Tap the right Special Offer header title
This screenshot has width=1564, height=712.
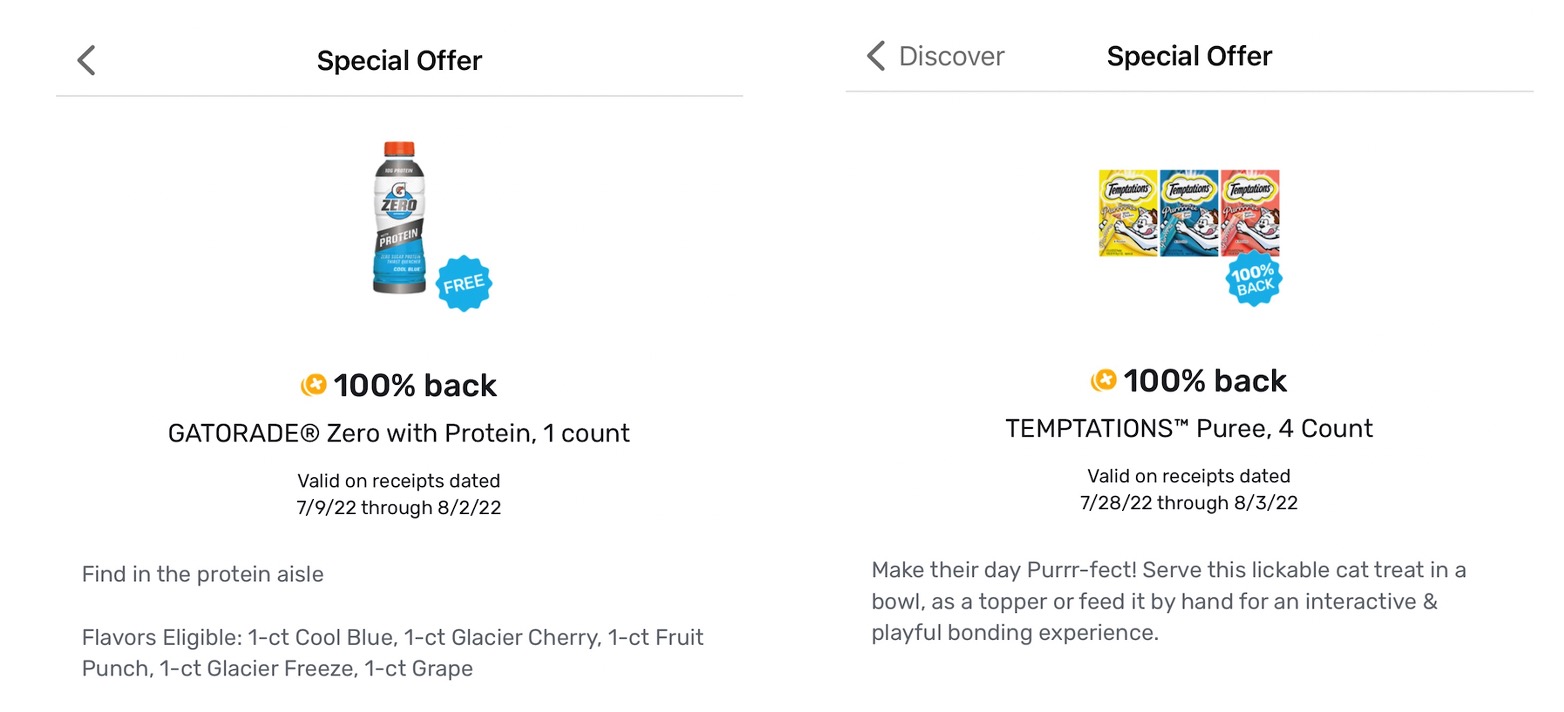pos(1189,56)
